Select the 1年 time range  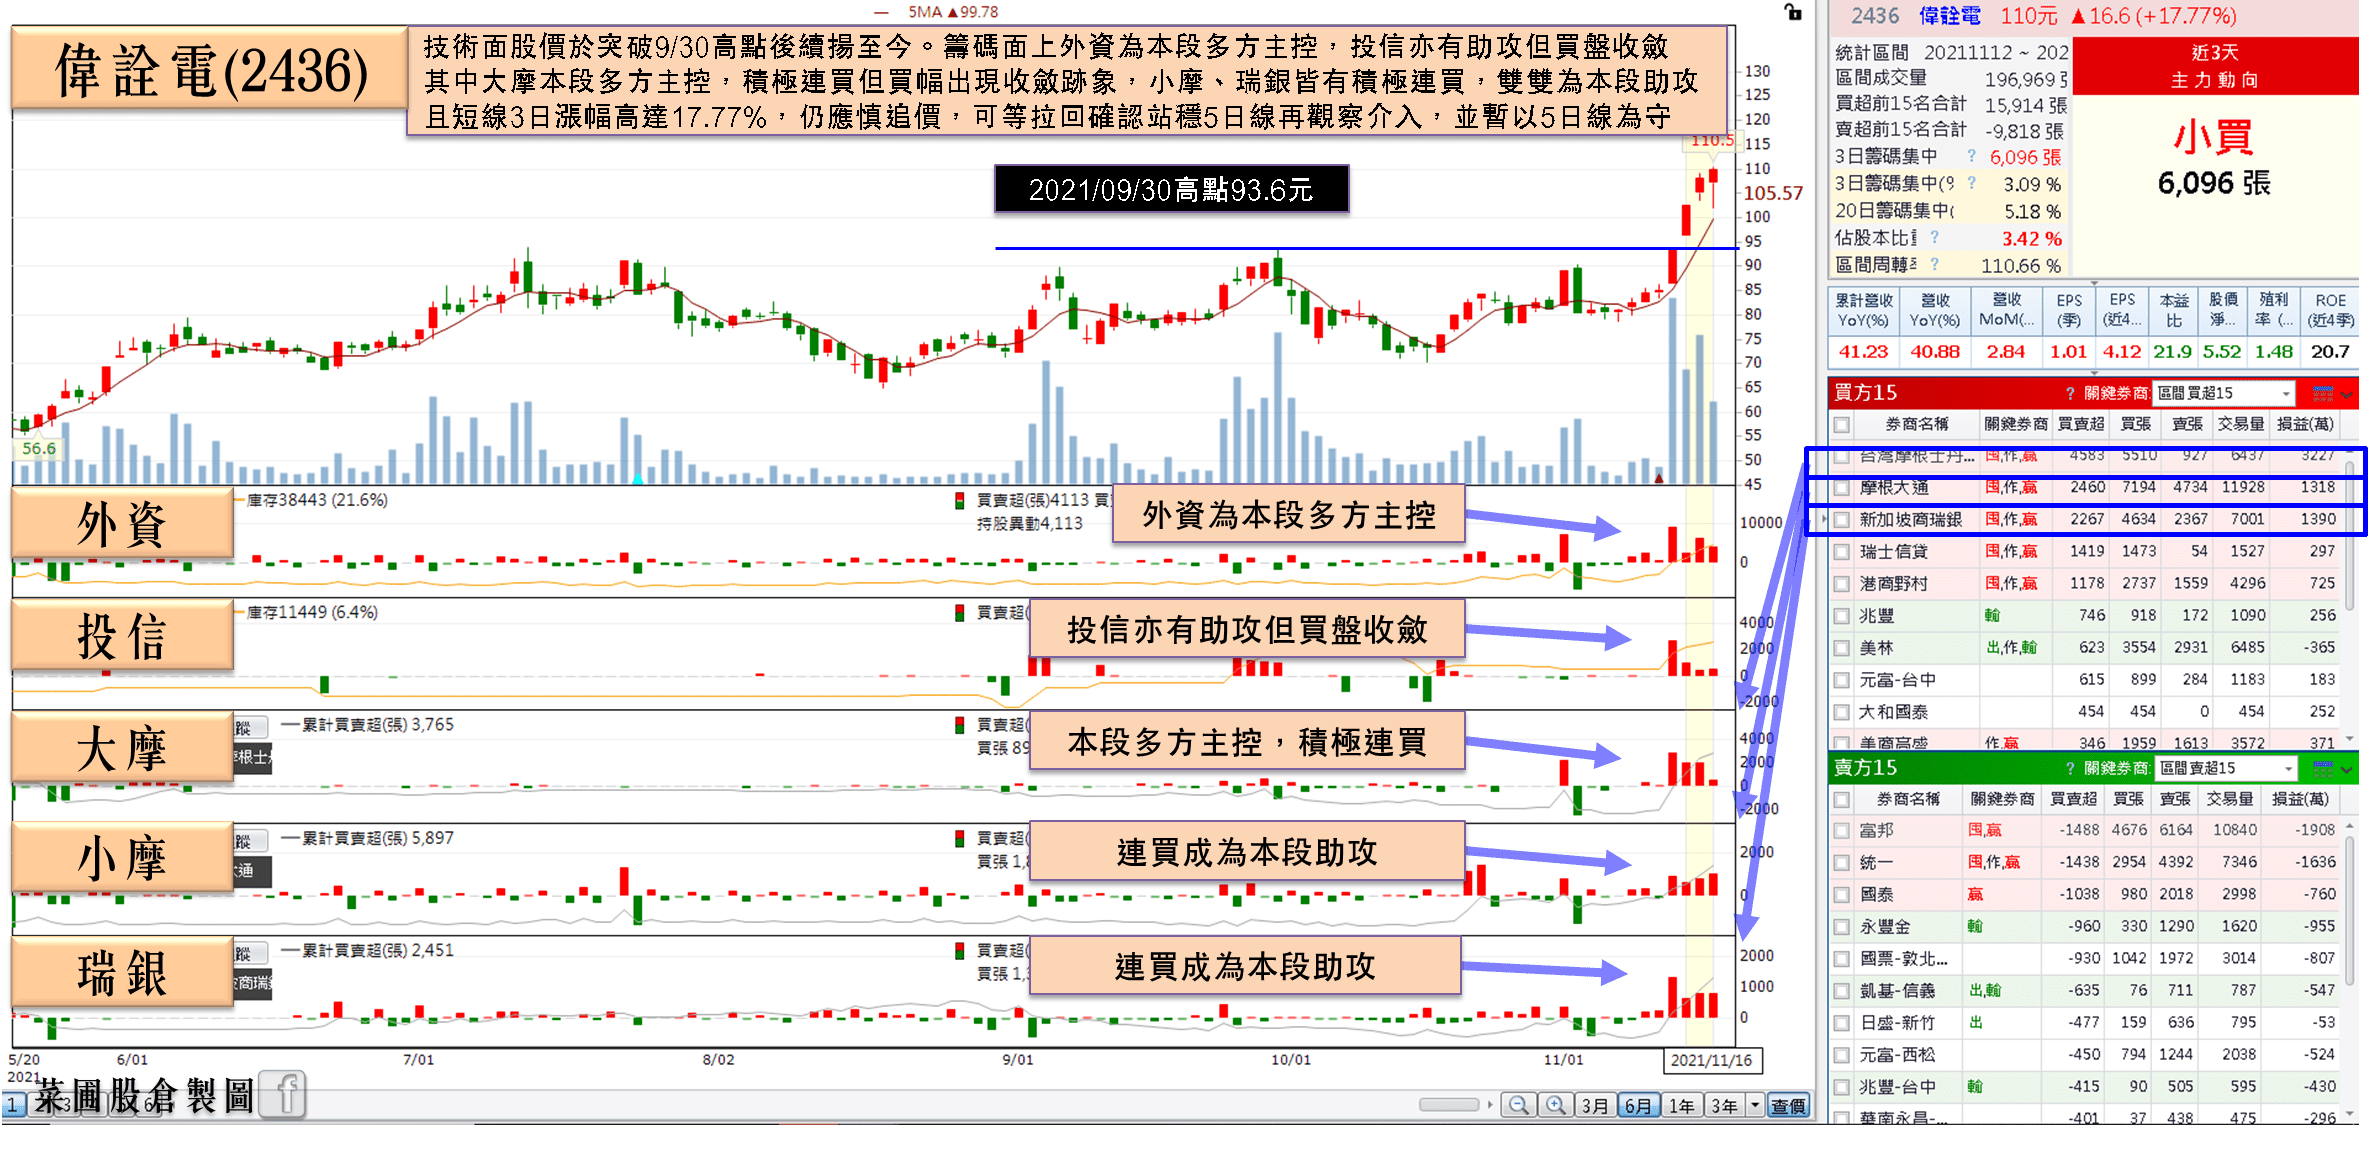(x=1682, y=1105)
